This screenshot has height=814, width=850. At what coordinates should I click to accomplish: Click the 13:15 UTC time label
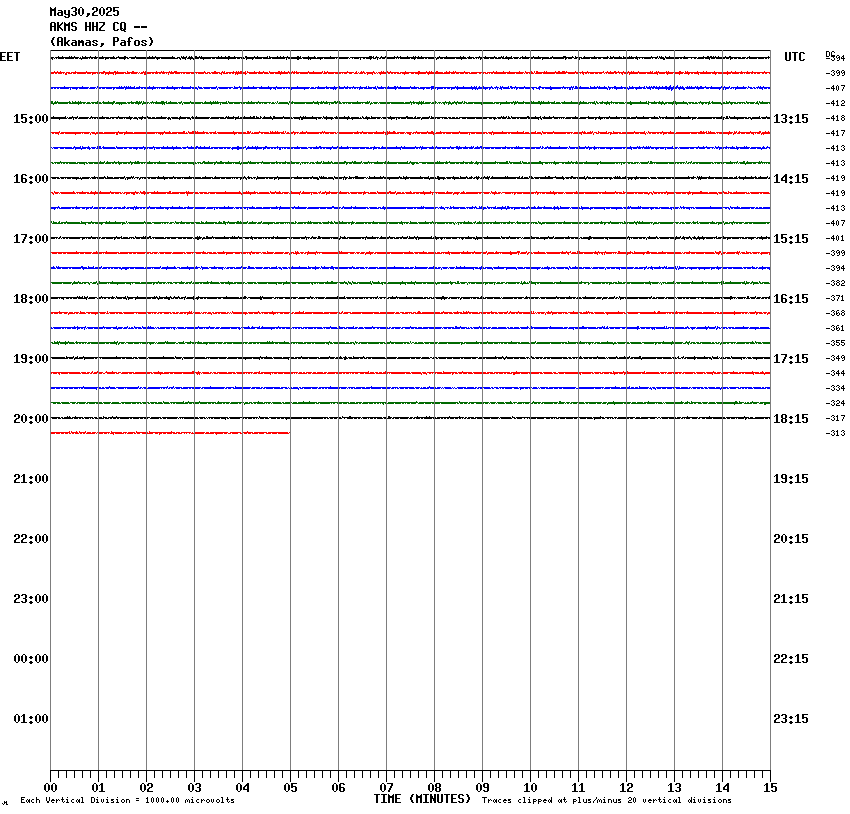point(791,119)
